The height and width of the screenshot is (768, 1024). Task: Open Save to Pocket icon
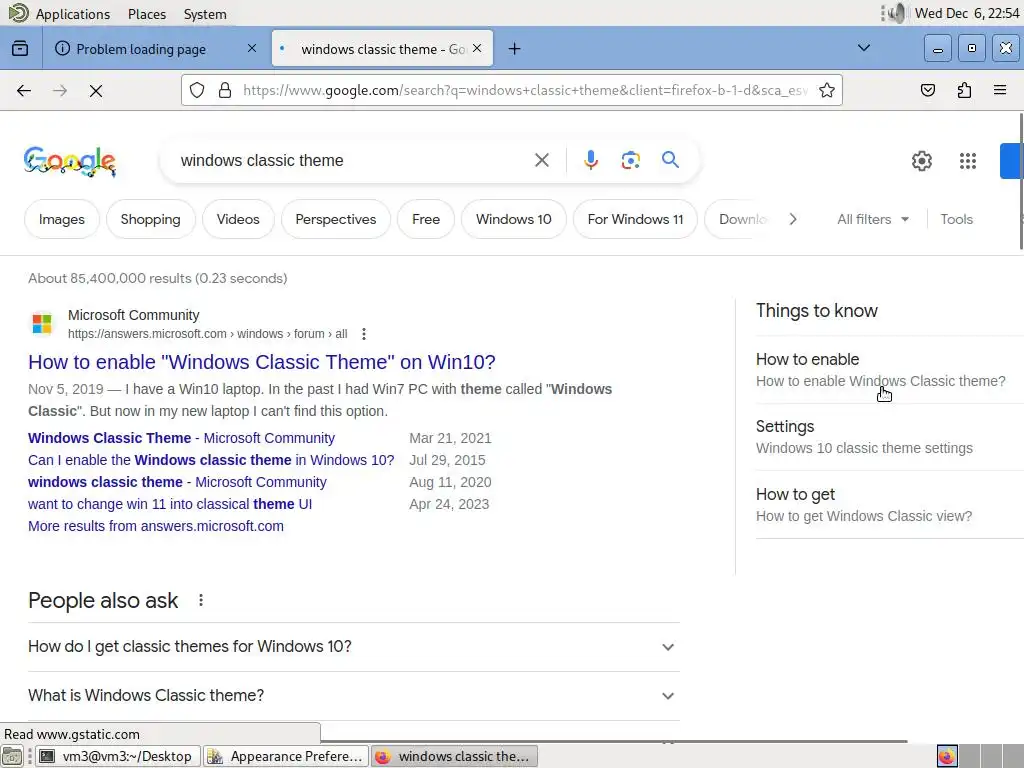click(x=927, y=90)
